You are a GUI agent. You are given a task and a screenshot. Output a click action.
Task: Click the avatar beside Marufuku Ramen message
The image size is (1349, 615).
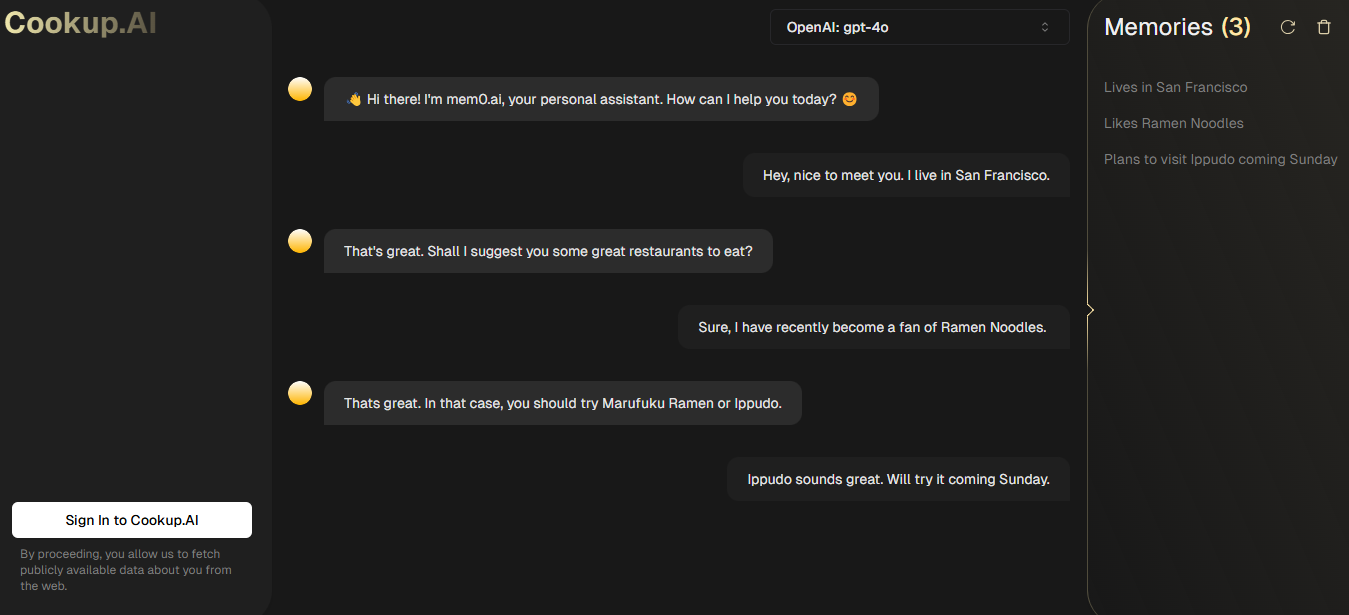pyautogui.click(x=300, y=393)
